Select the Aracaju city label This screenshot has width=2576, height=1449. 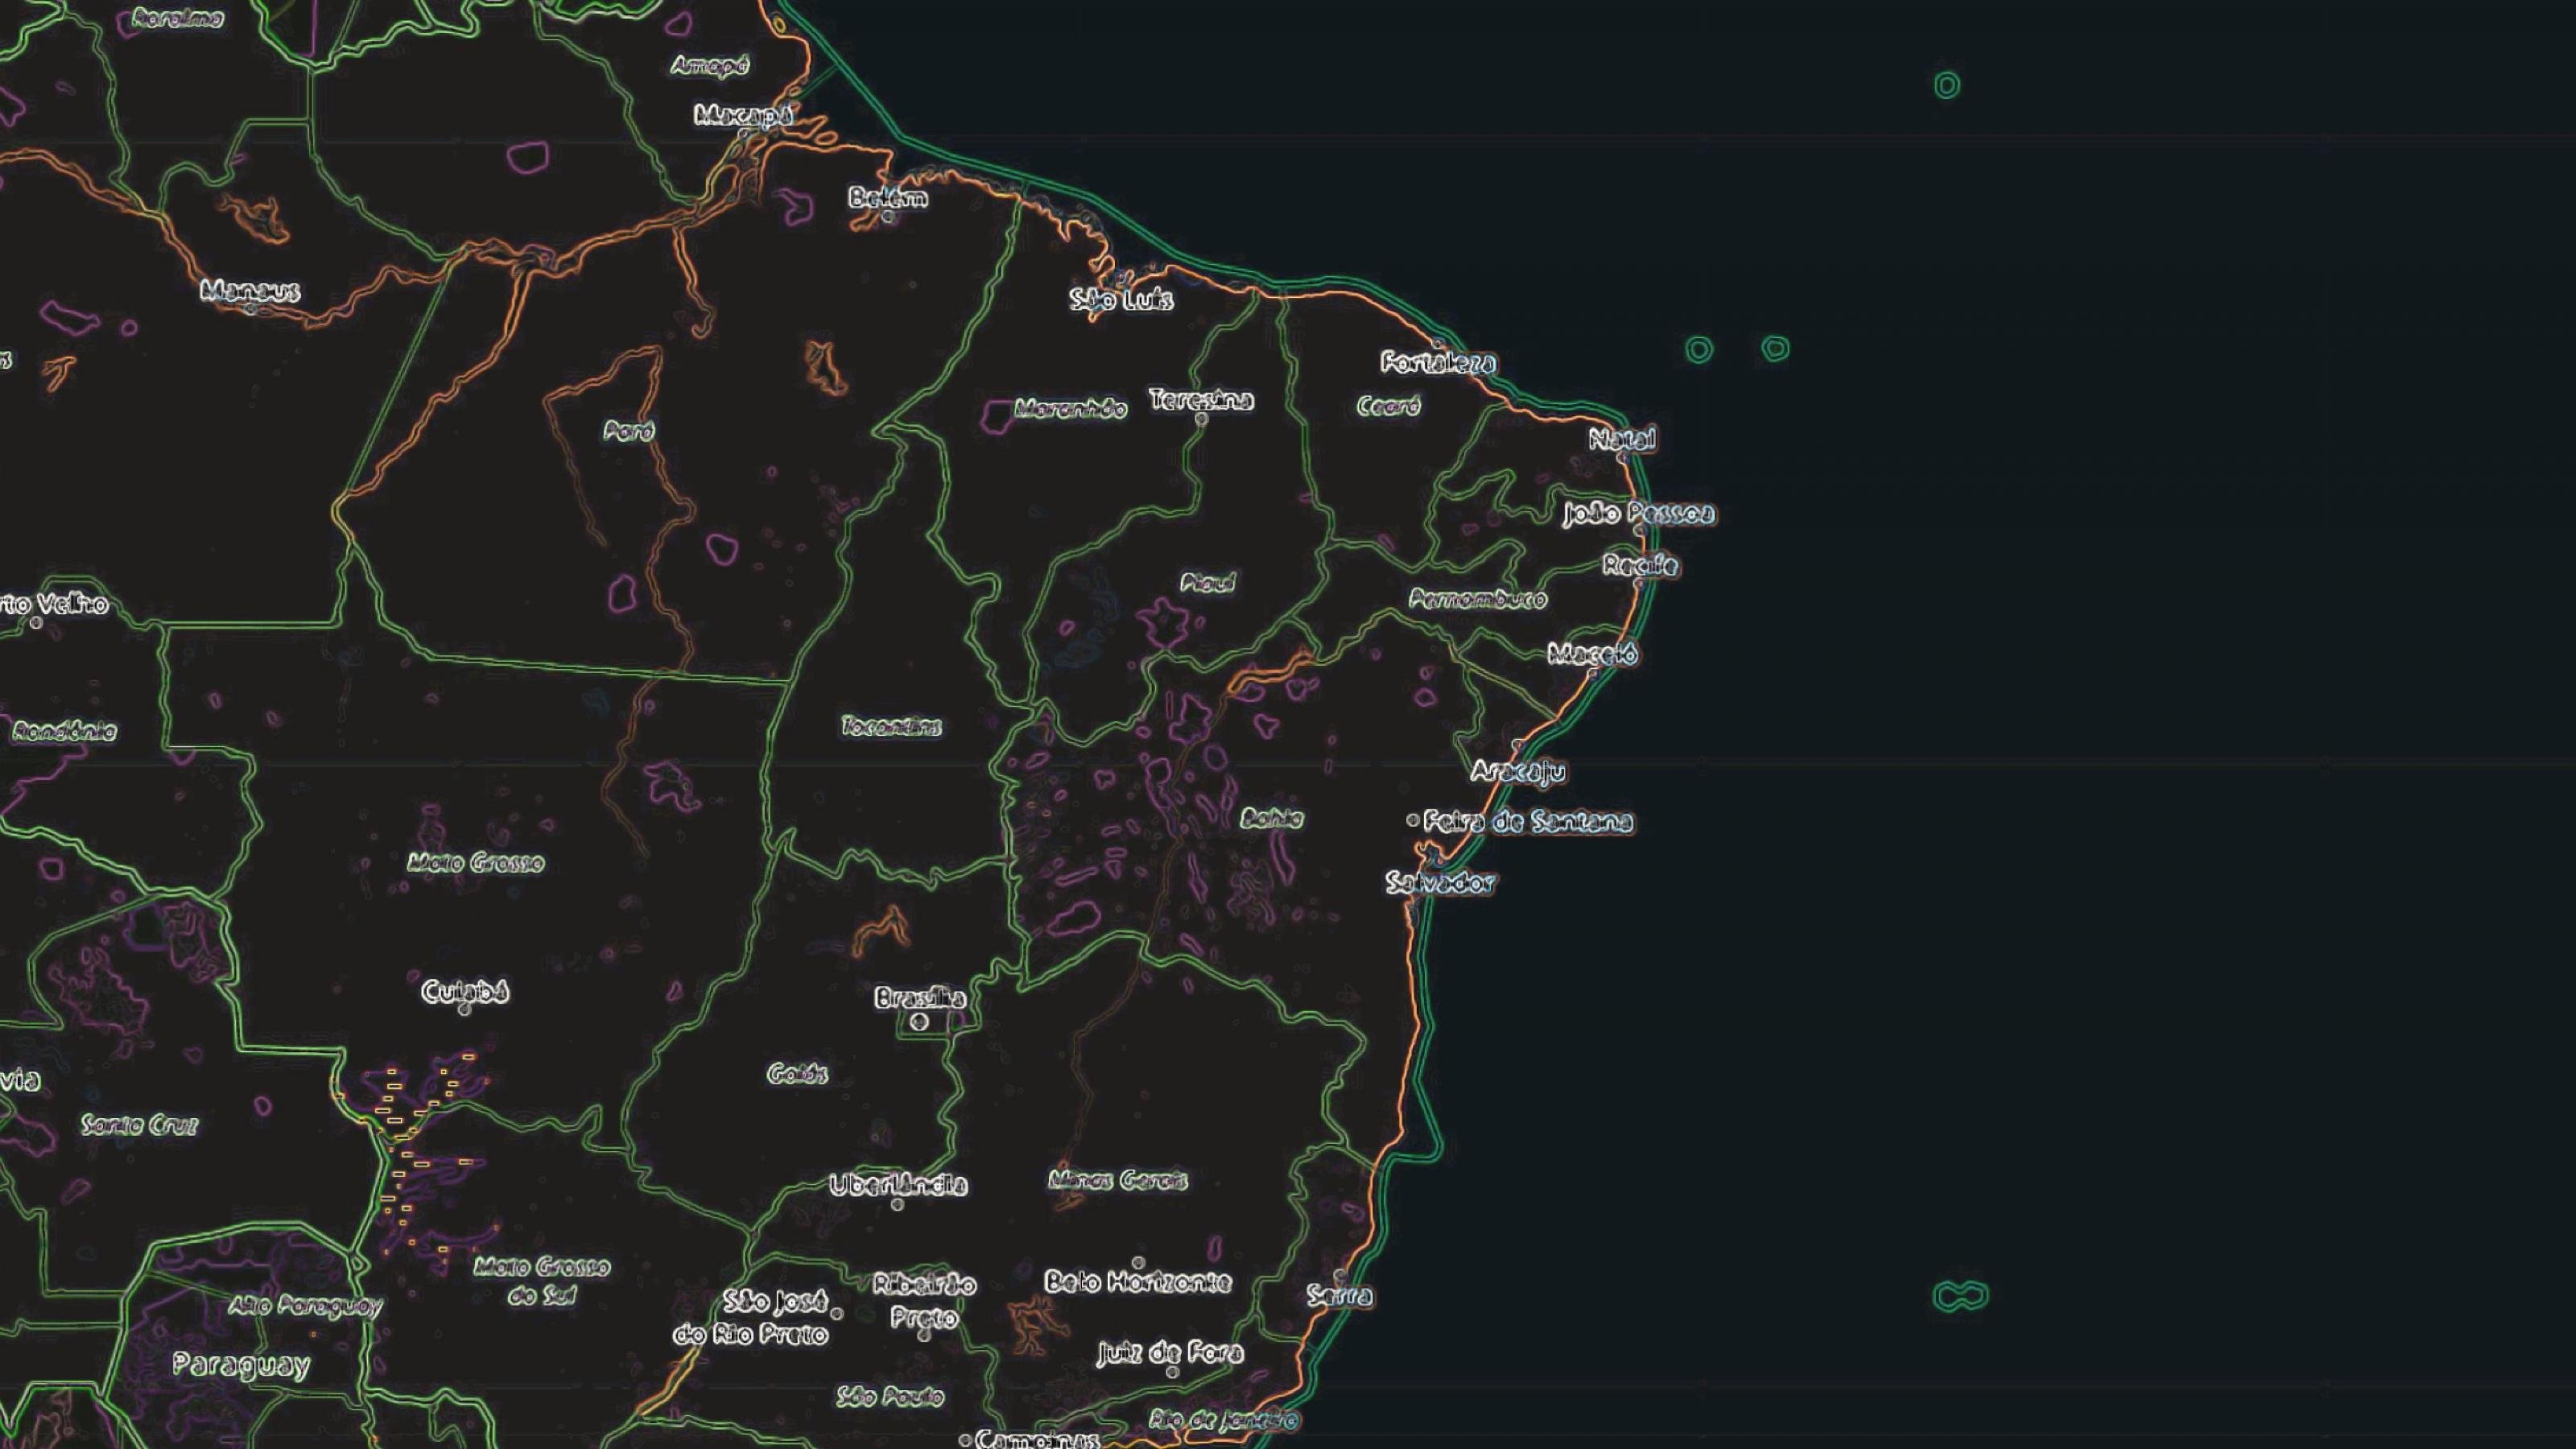pyautogui.click(x=1518, y=771)
